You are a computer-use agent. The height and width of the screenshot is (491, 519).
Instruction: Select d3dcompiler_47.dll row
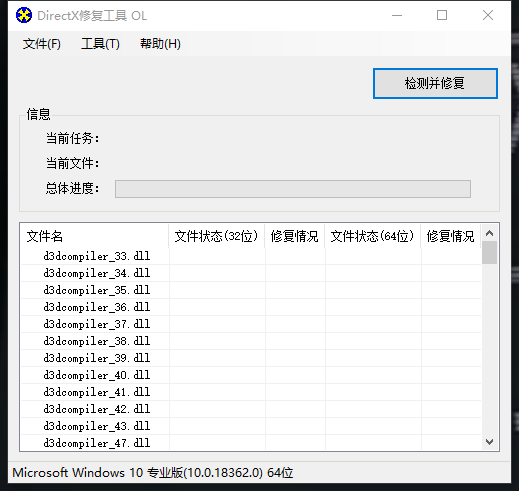tap(251, 443)
